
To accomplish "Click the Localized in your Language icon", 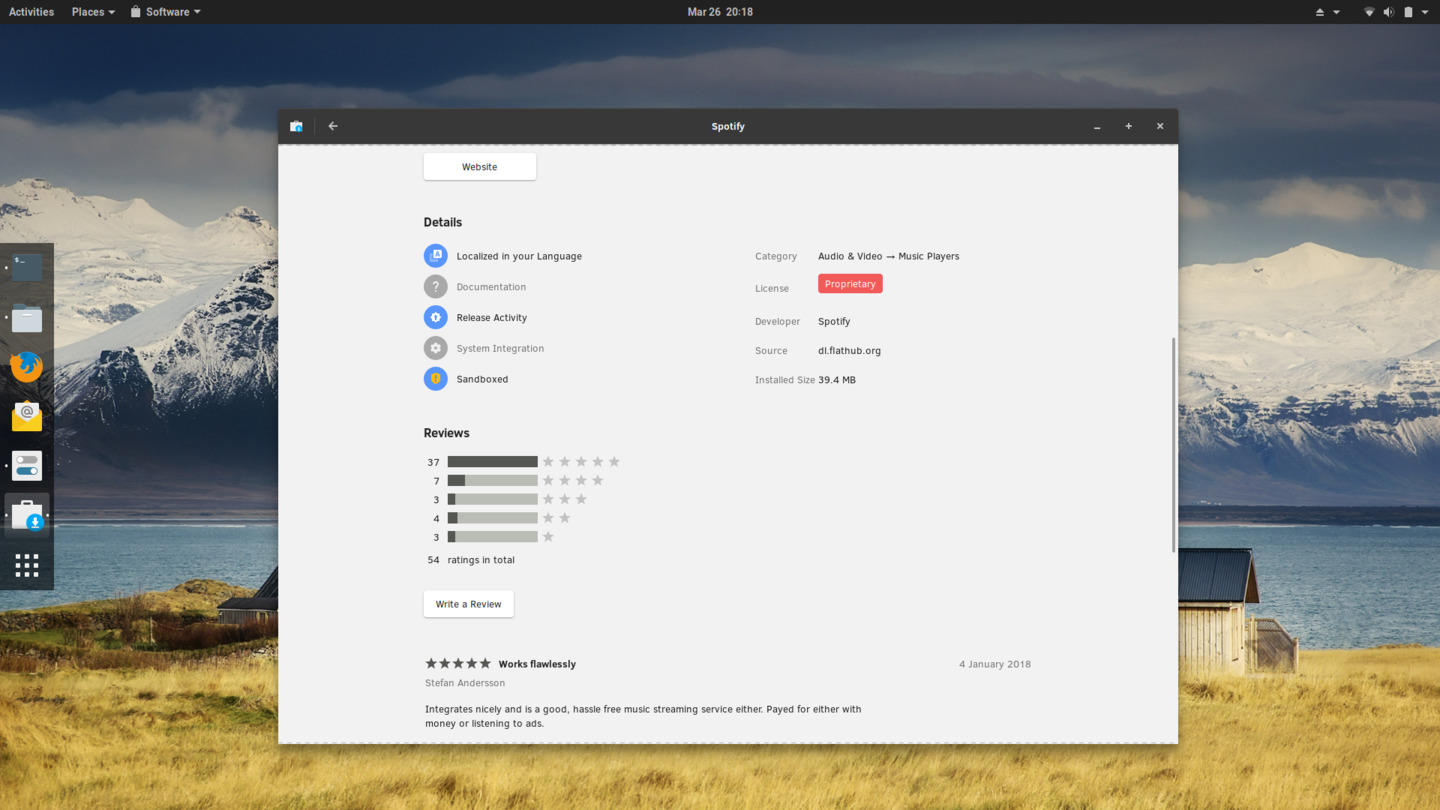I will coord(435,256).
